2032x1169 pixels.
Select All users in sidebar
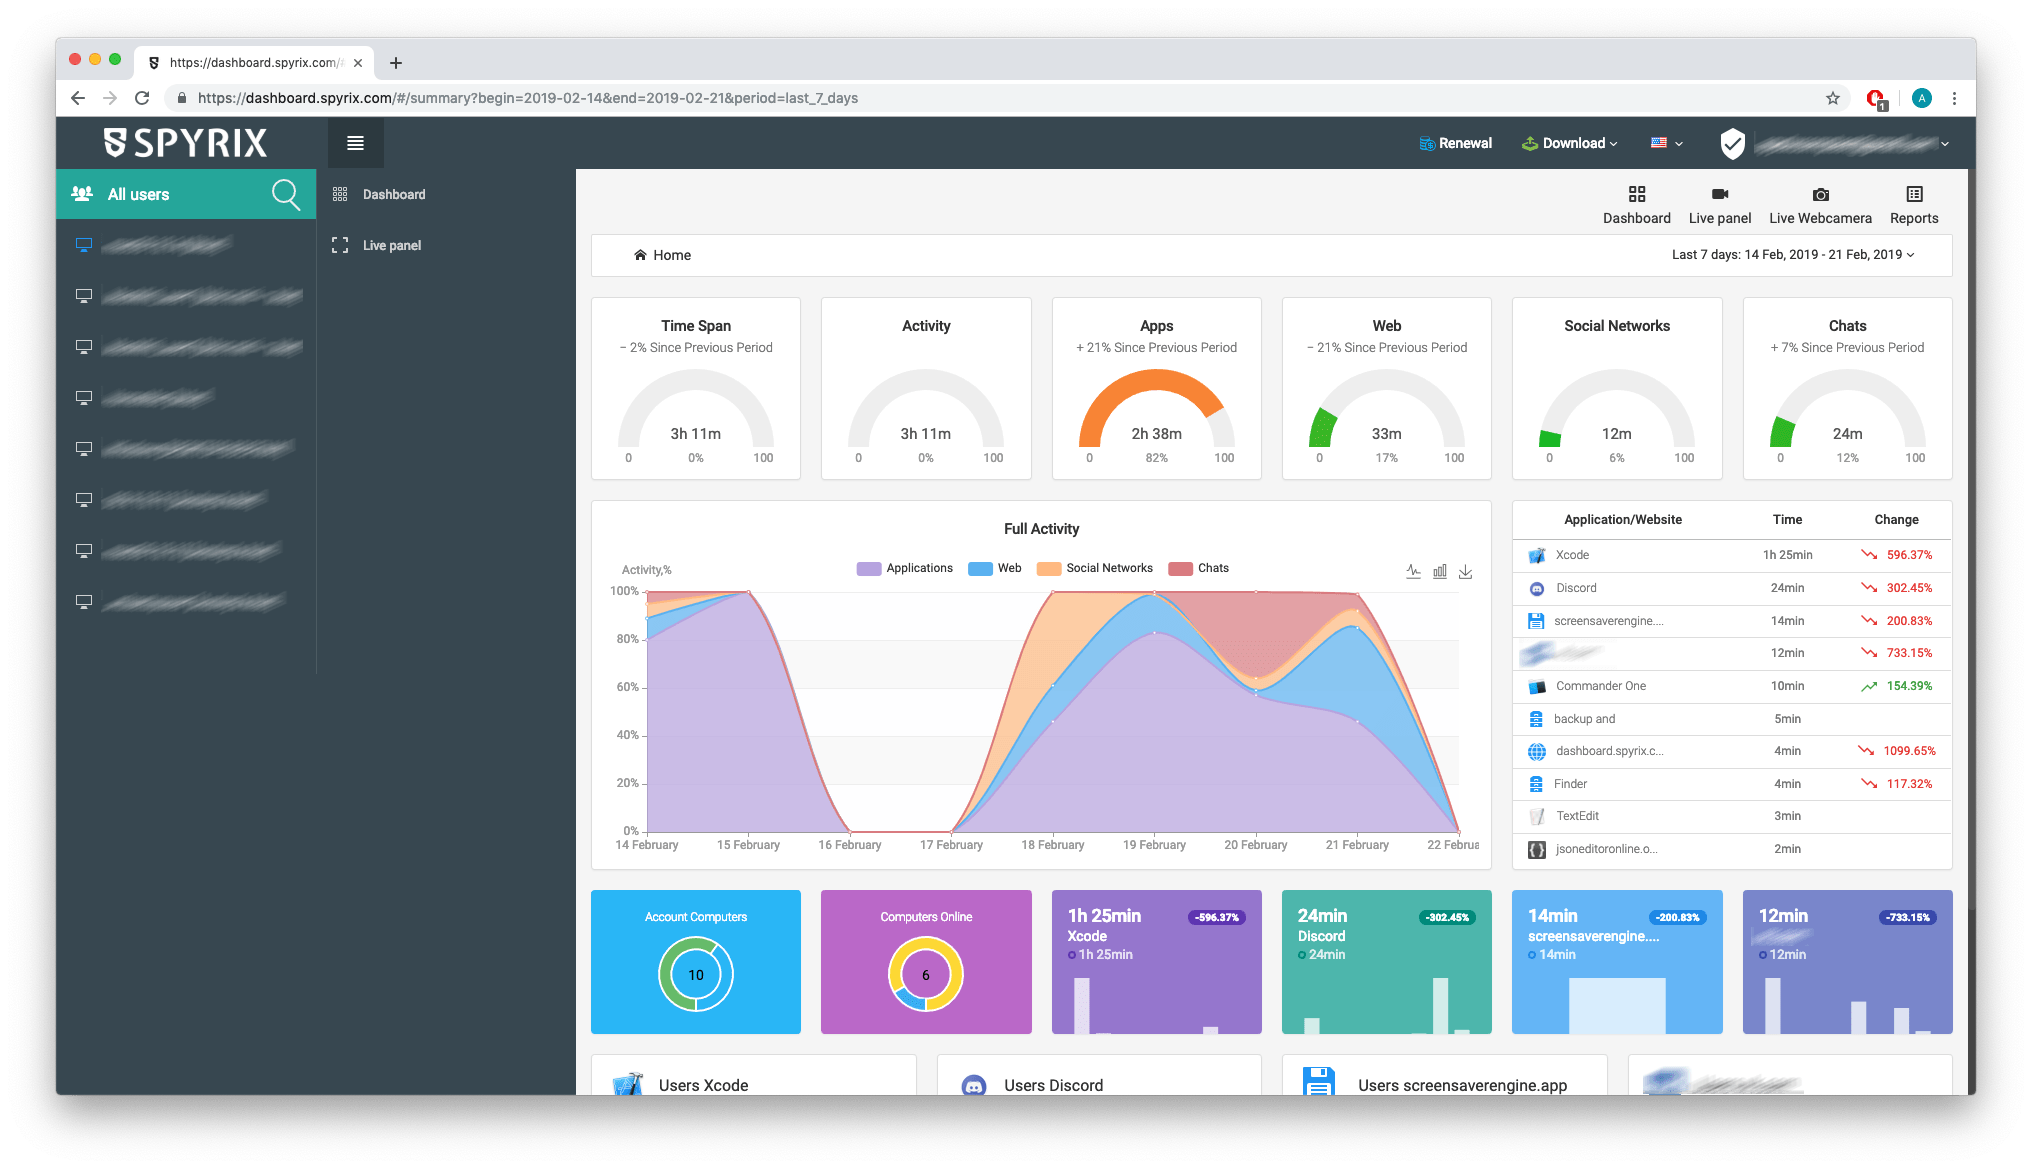point(138,195)
